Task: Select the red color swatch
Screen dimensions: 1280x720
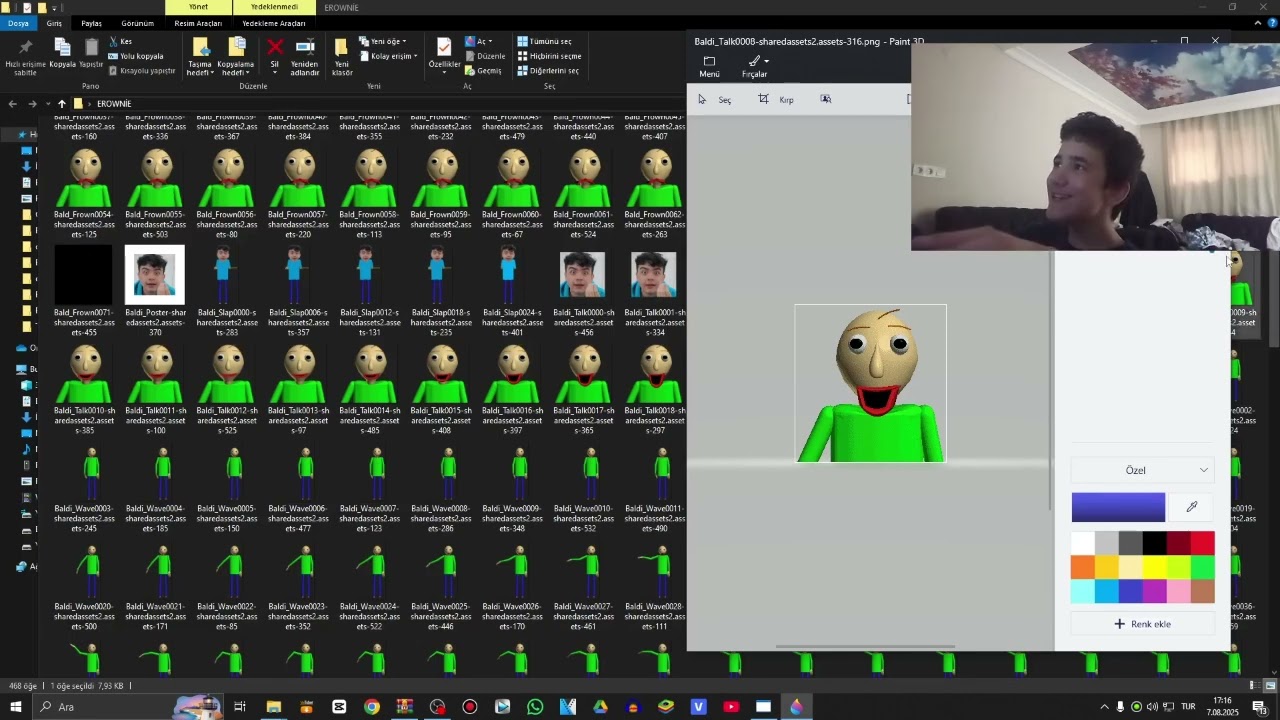Action: click(1203, 543)
